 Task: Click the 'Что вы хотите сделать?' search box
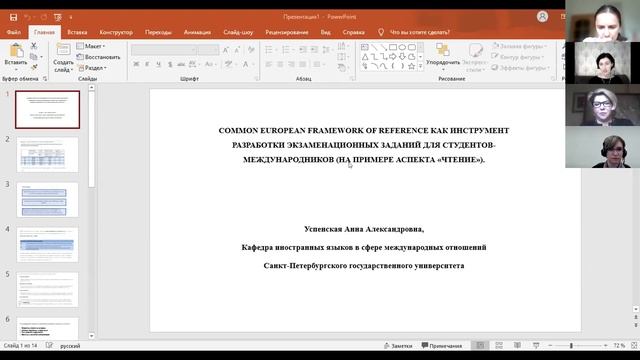pos(420,32)
